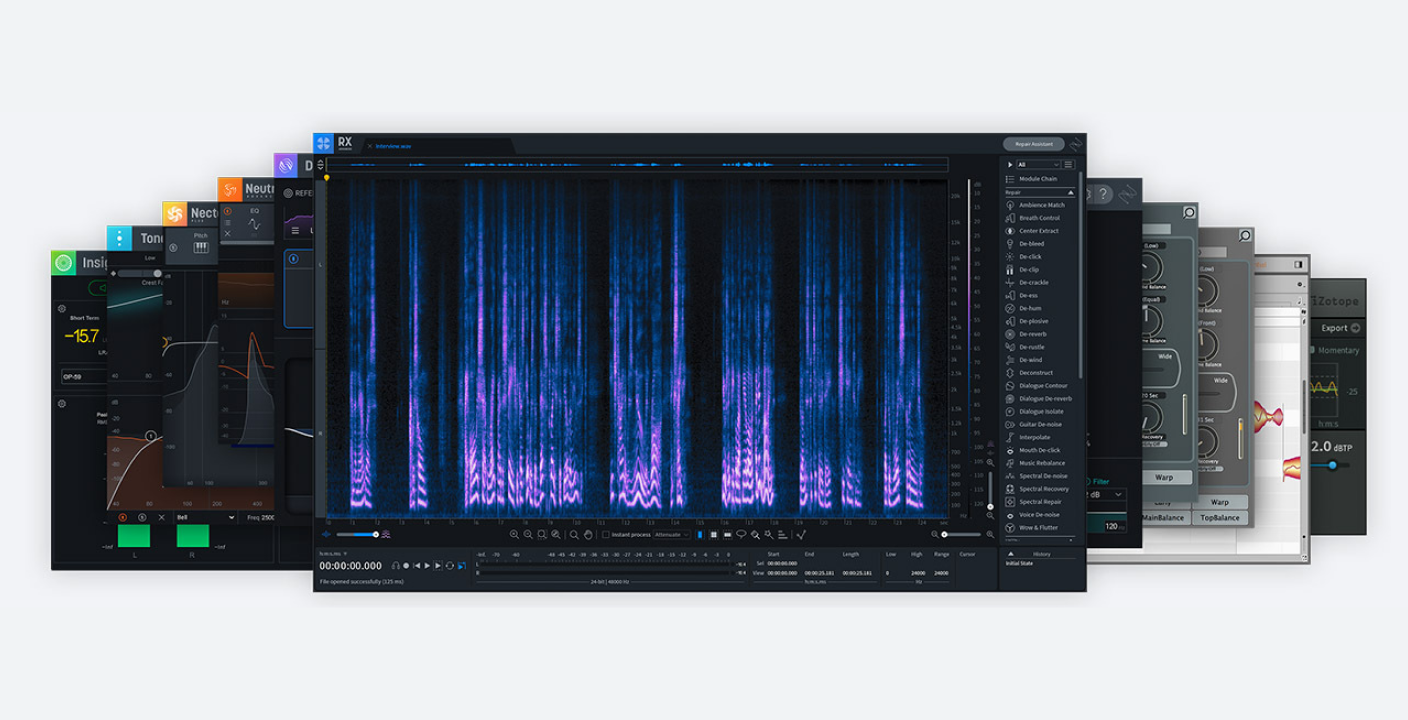Collapse the History panel

coord(1010,553)
